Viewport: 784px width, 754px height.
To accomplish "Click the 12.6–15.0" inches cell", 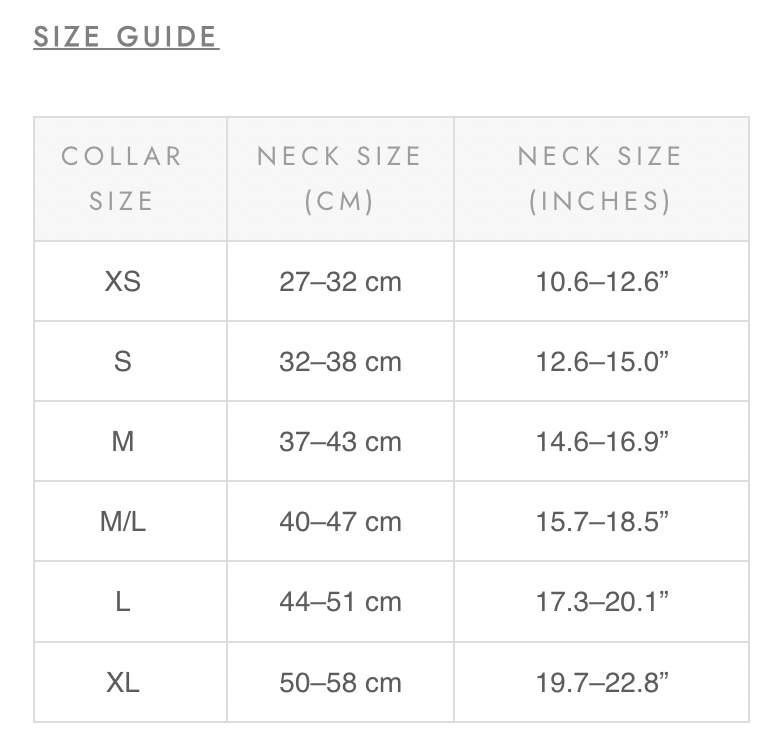I will tap(601, 361).
